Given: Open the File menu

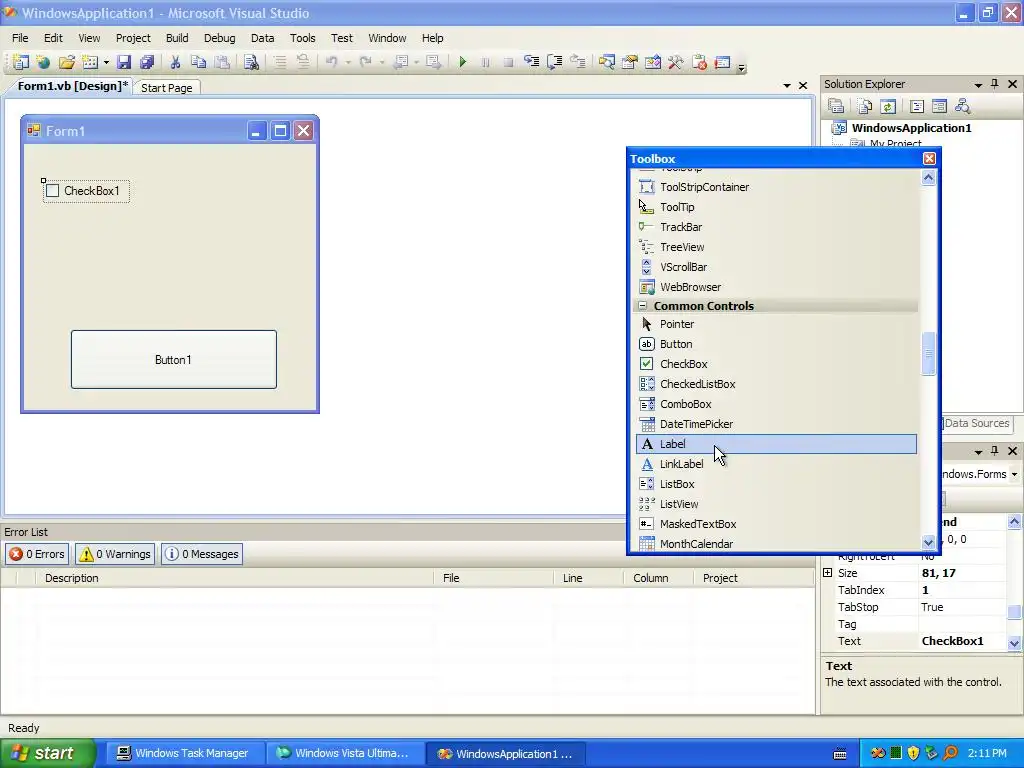Looking at the screenshot, I should pyautogui.click(x=20, y=38).
